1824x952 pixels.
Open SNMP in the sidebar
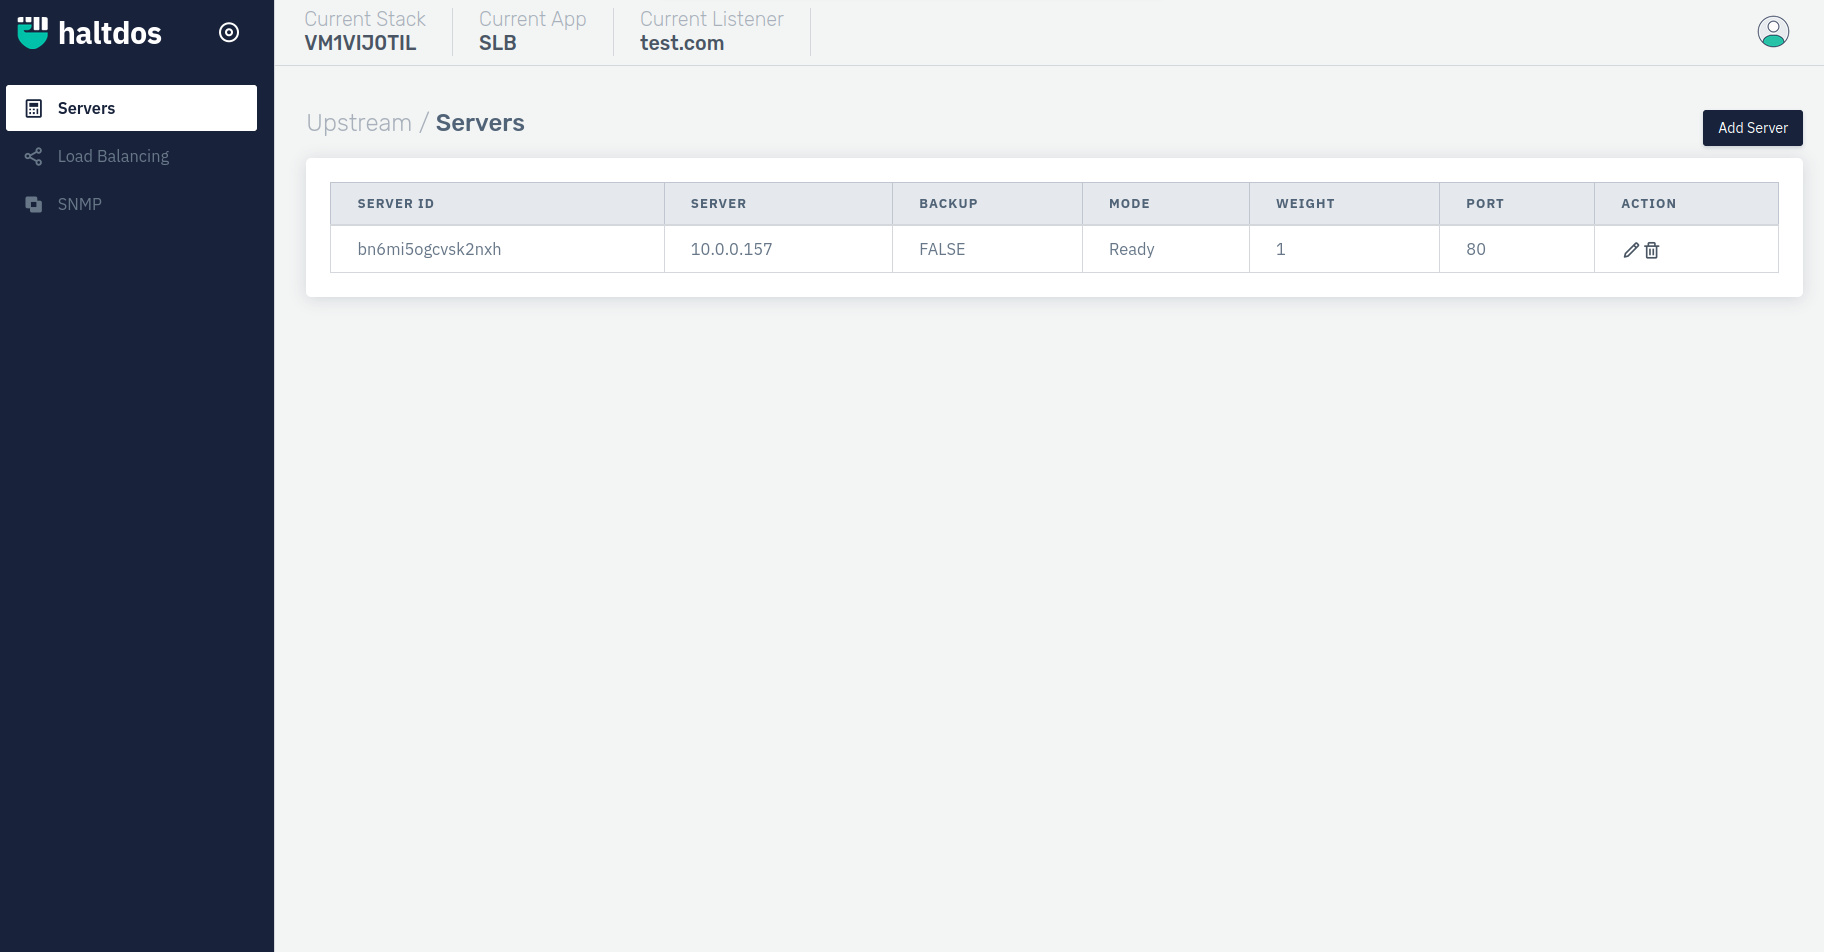tap(131, 204)
